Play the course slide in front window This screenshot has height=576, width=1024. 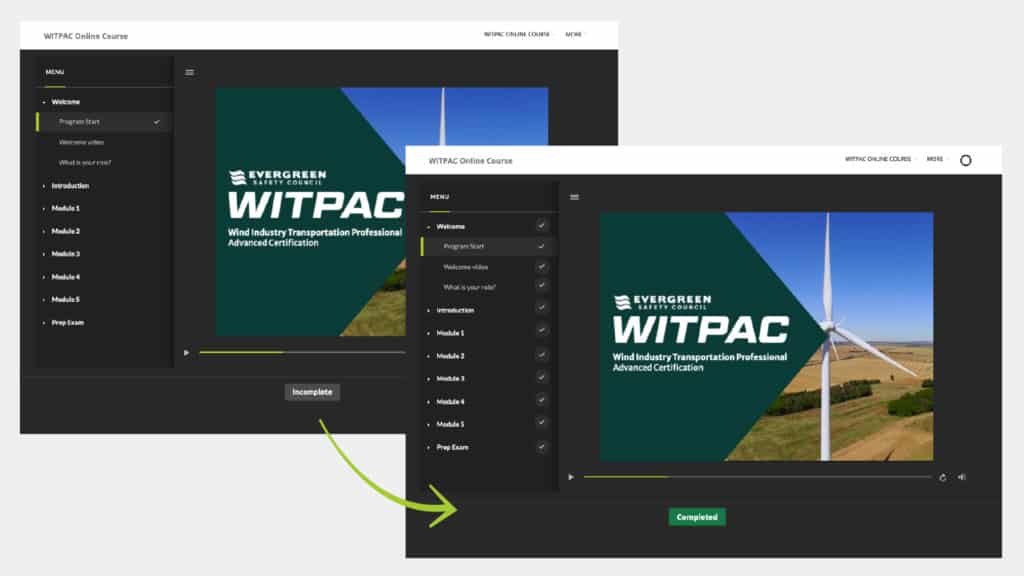click(x=571, y=477)
